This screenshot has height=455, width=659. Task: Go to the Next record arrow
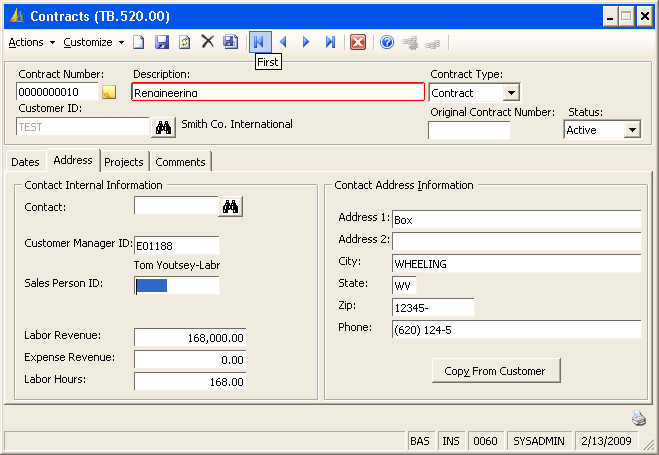pyautogui.click(x=306, y=42)
